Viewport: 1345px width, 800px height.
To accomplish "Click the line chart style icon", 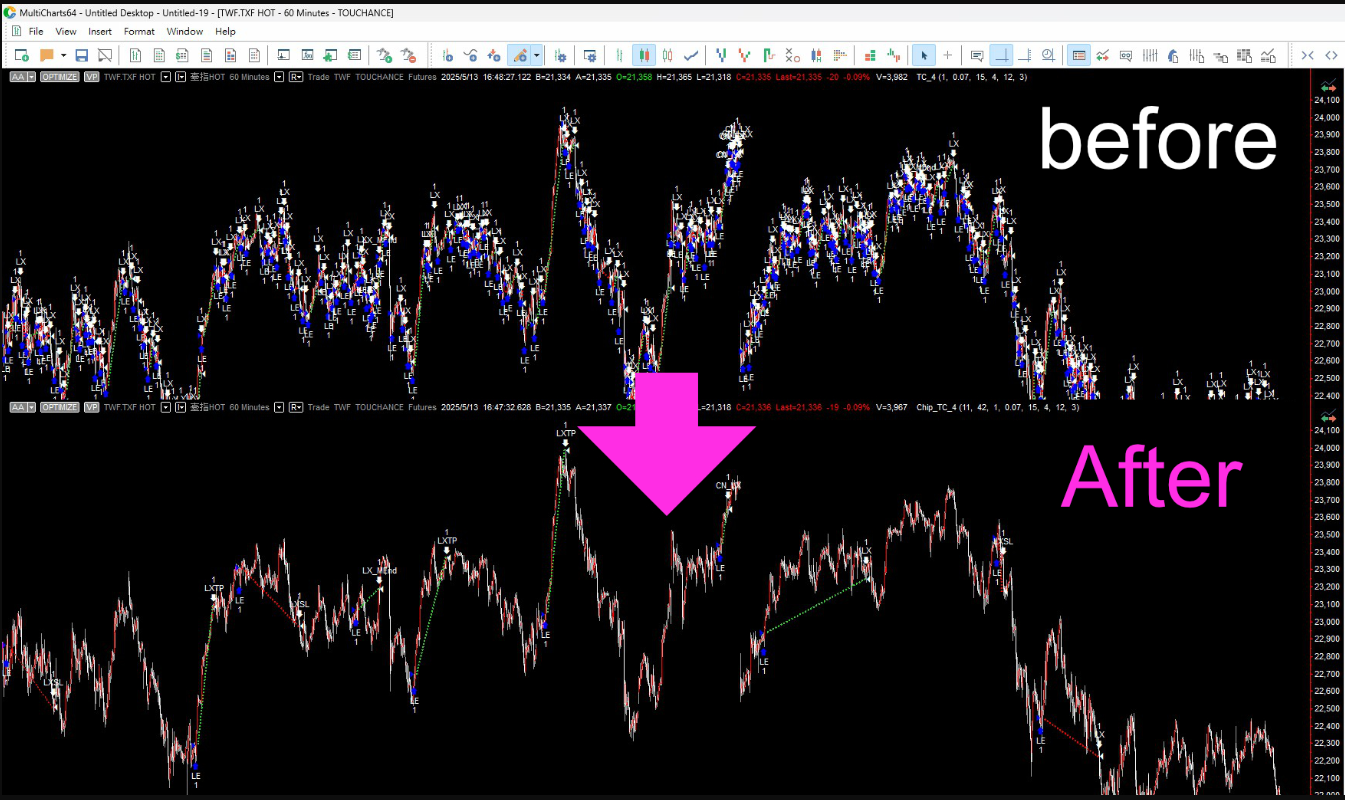I will click(690, 55).
